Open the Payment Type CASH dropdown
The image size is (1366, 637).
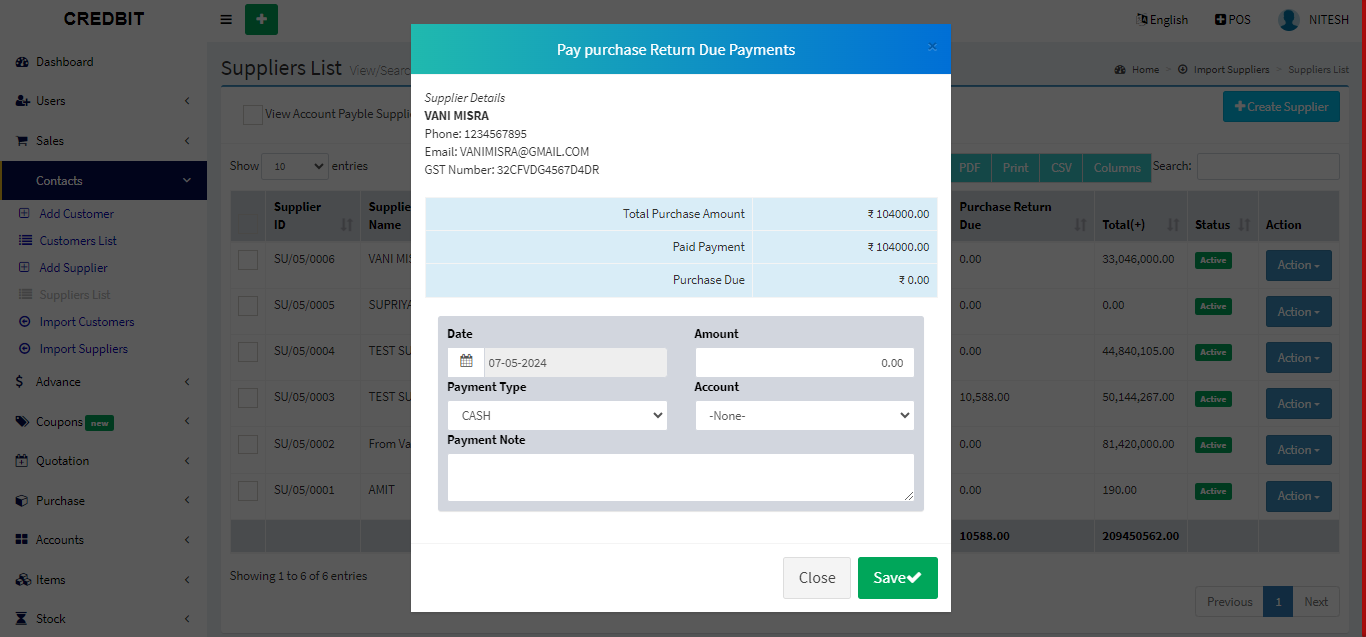coord(557,415)
